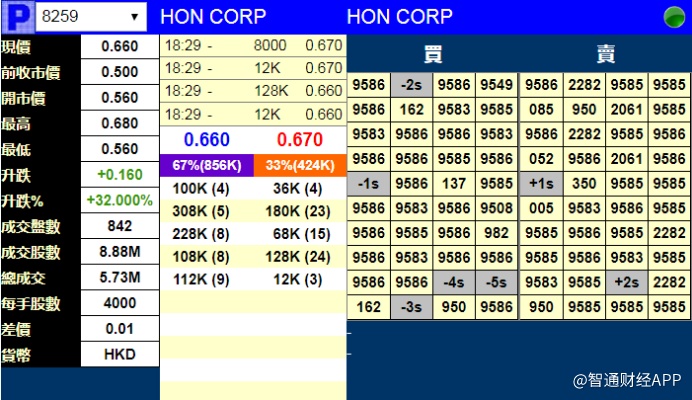Image resolution: width=692 pixels, height=400 pixels.
Task: Select the 總成交 value 5.73M
Action: (x=120, y=277)
